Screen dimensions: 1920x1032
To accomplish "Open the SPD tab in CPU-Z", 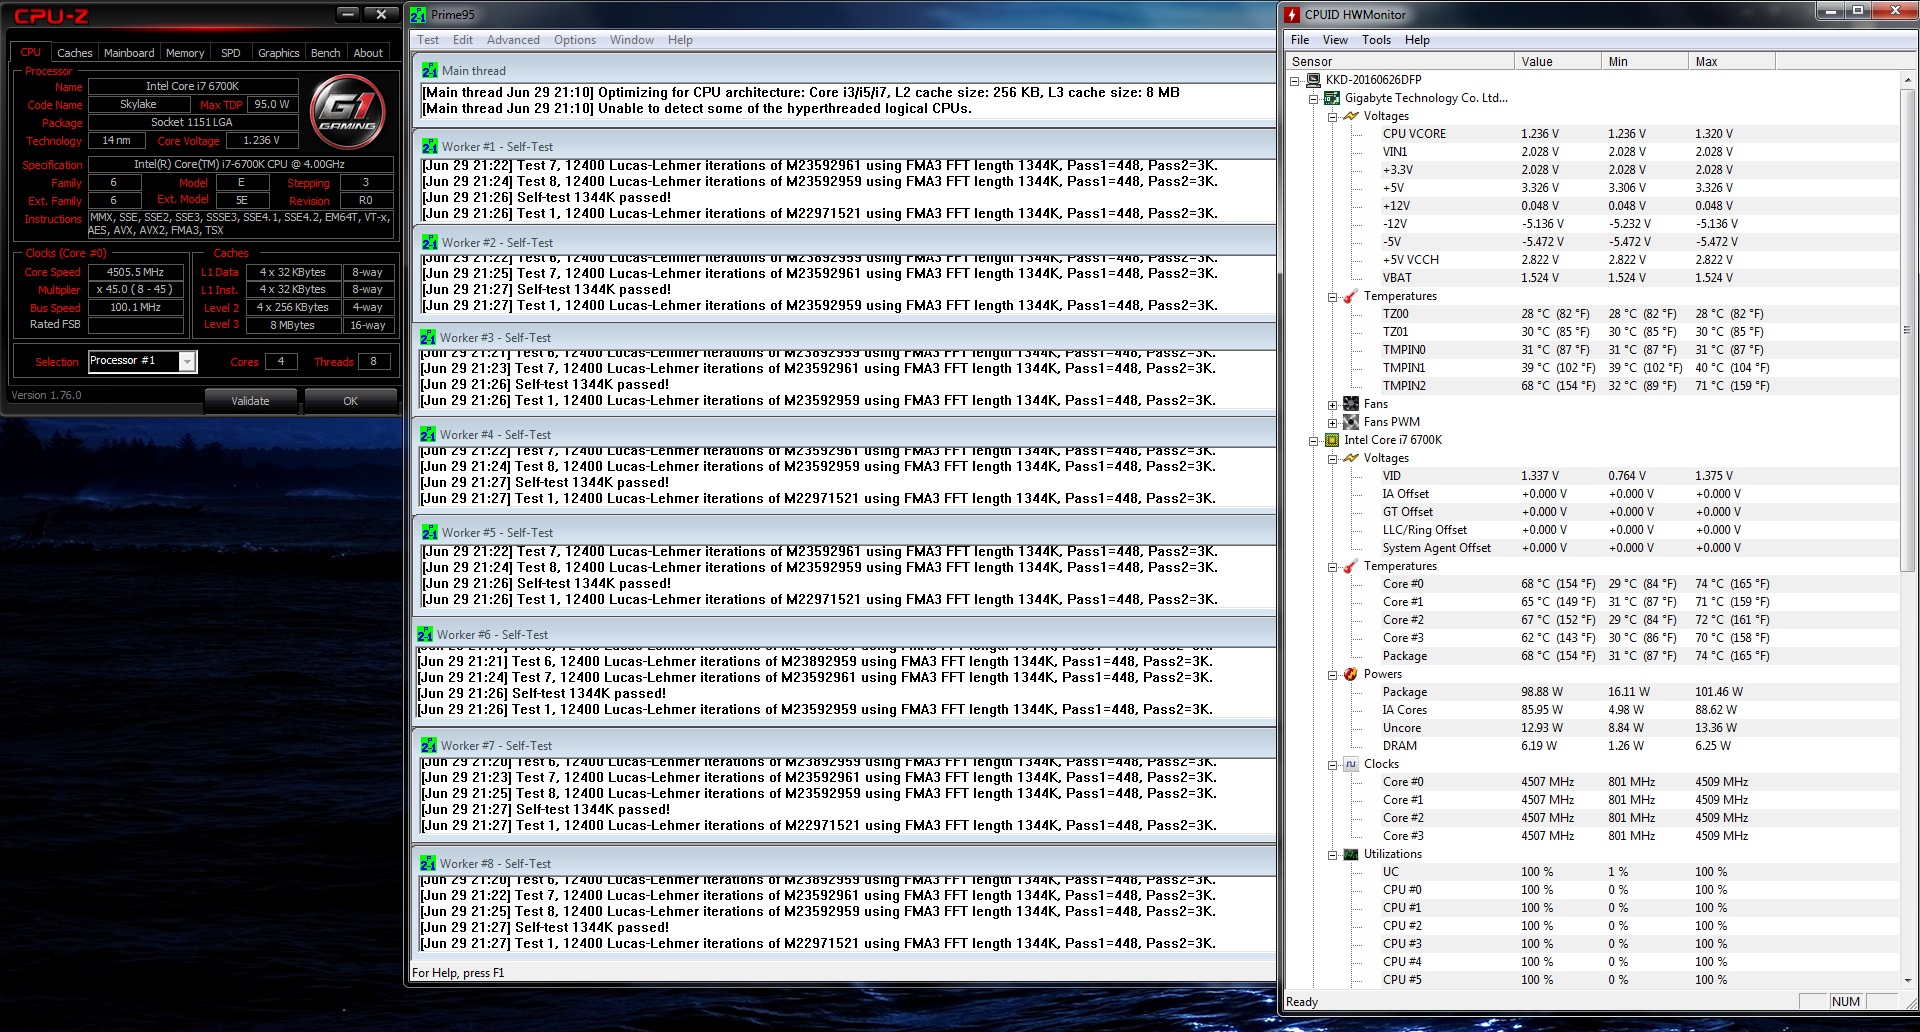I will pos(230,53).
